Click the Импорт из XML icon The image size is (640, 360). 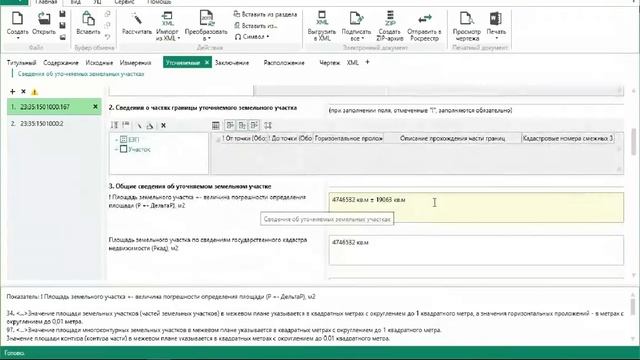point(167,19)
